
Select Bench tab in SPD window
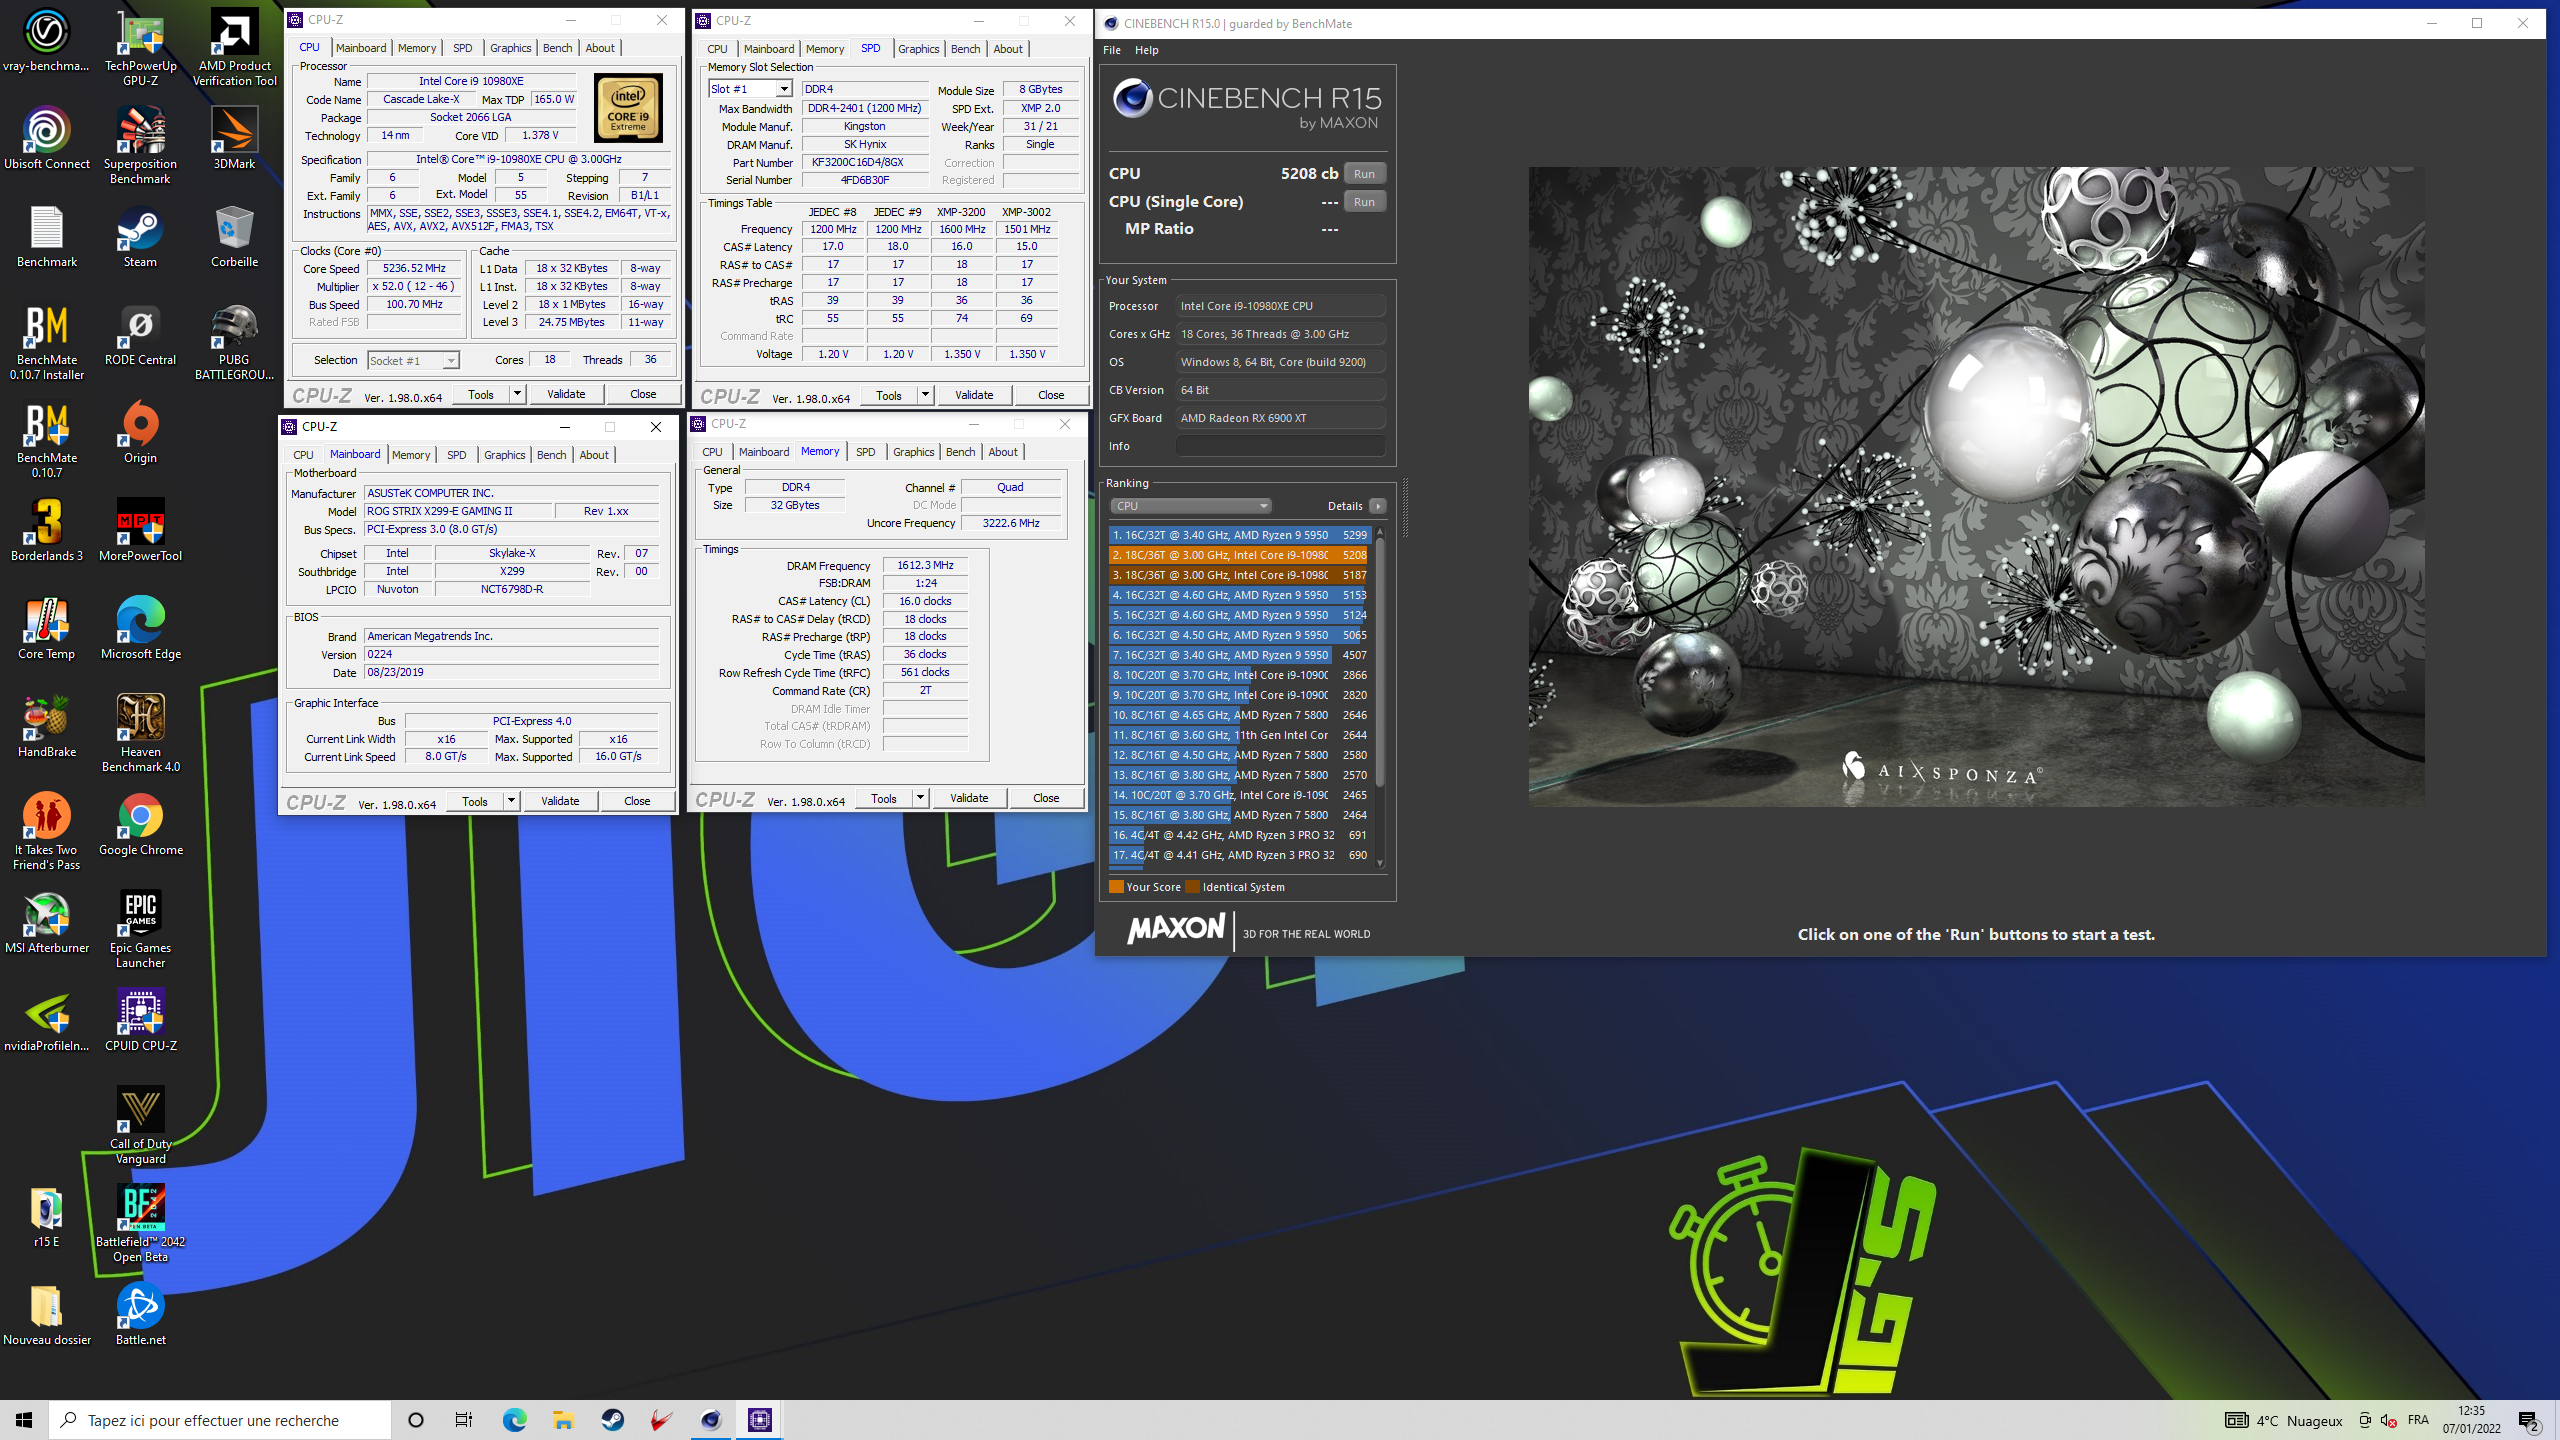[x=965, y=49]
